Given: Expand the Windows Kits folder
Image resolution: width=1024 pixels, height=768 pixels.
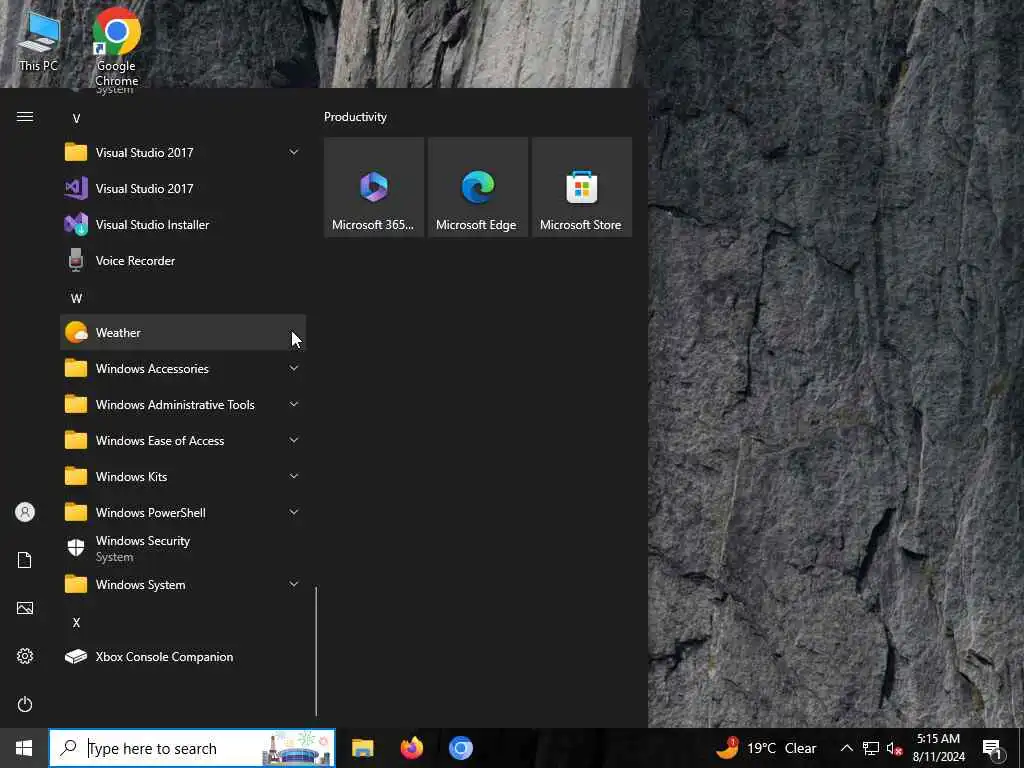Looking at the screenshot, I should click(183, 476).
